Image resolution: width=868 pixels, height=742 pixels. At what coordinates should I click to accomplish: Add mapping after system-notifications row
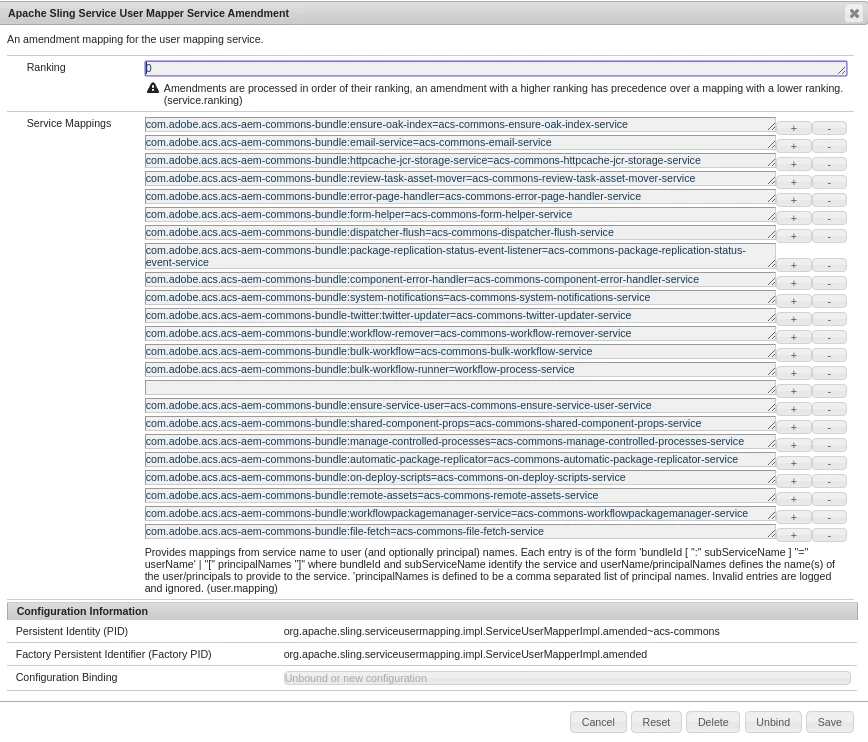(x=793, y=301)
